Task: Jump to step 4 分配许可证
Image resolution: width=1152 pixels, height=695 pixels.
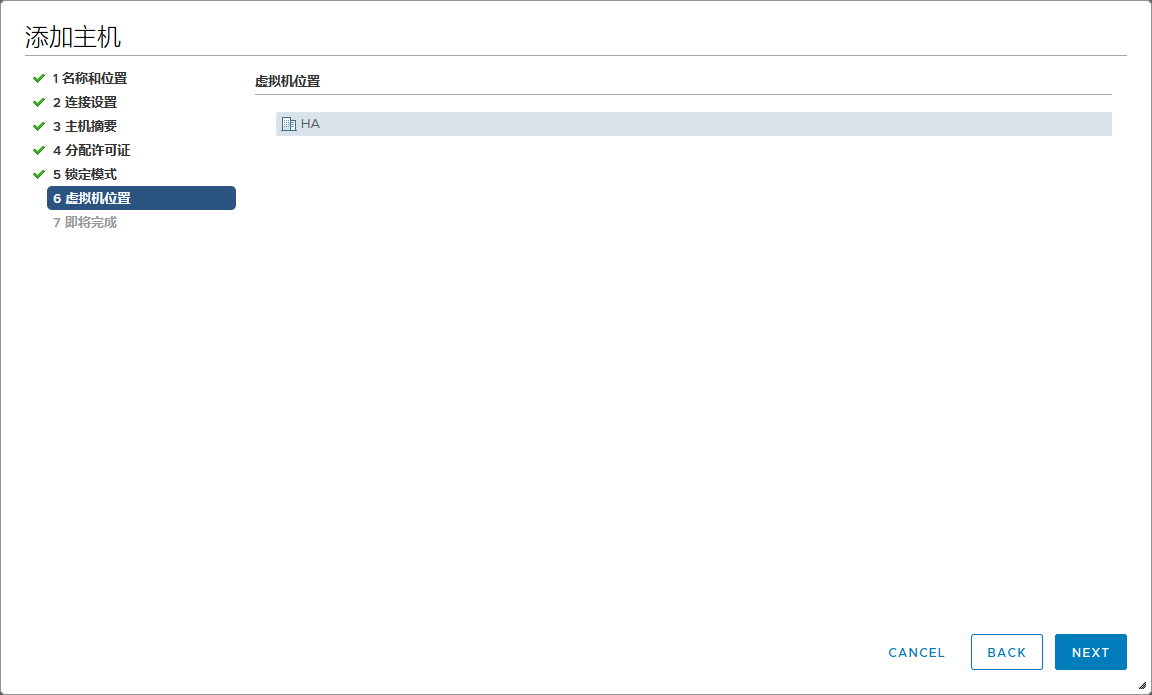Action: click(x=91, y=150)
